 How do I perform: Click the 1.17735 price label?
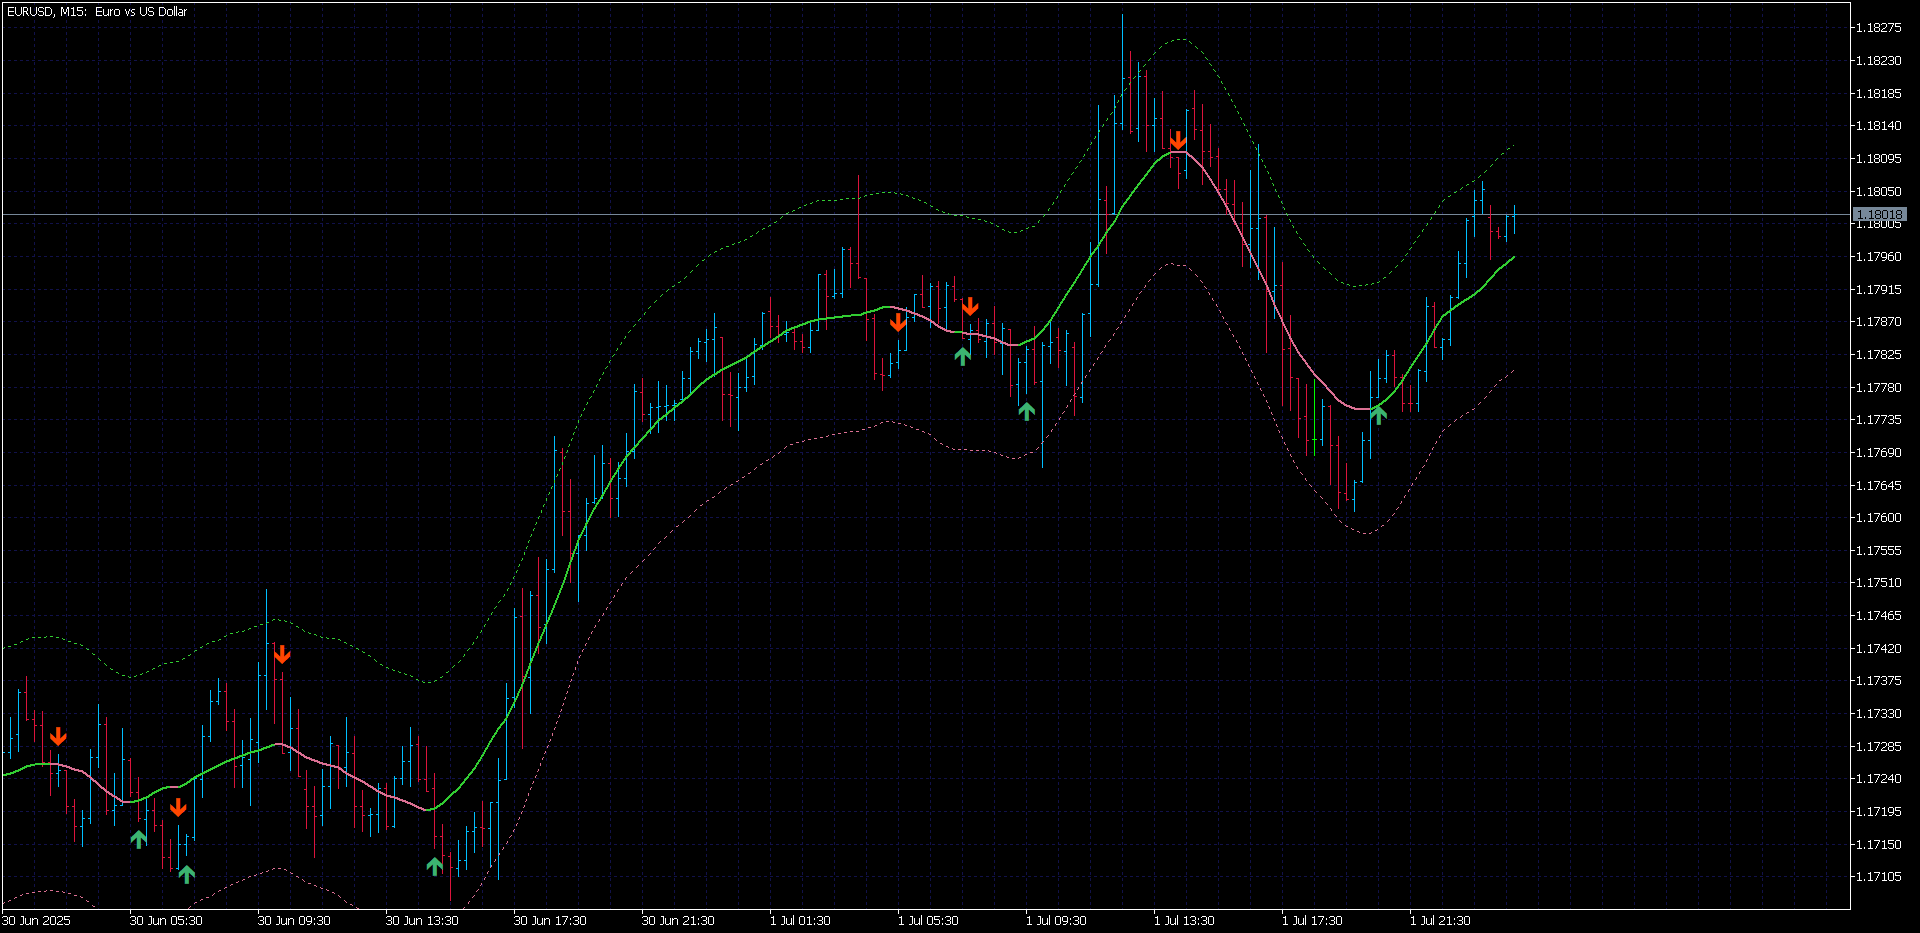pos(1878,420)
